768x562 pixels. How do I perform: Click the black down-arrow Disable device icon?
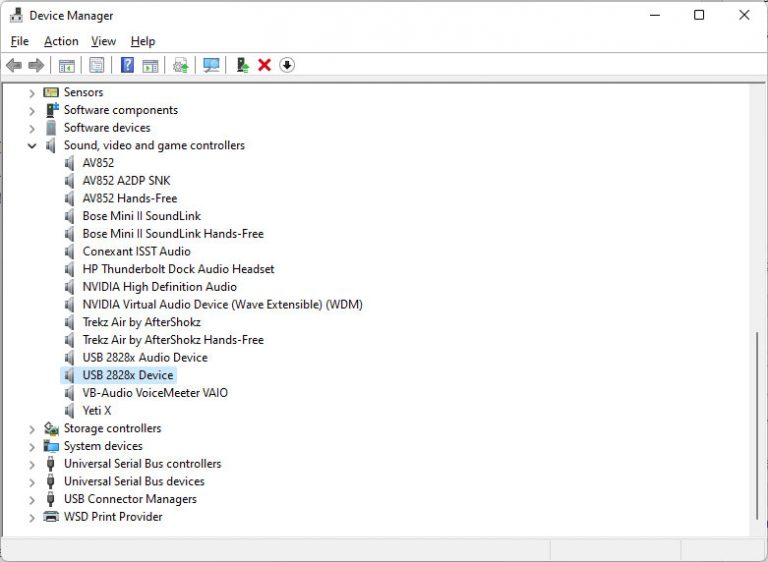(x=287, y=65)
